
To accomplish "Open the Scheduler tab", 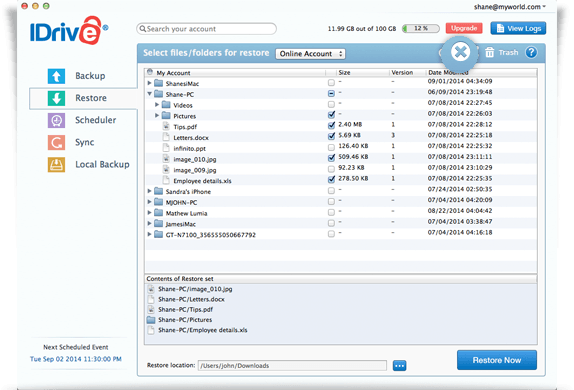I will click(83, 120).
